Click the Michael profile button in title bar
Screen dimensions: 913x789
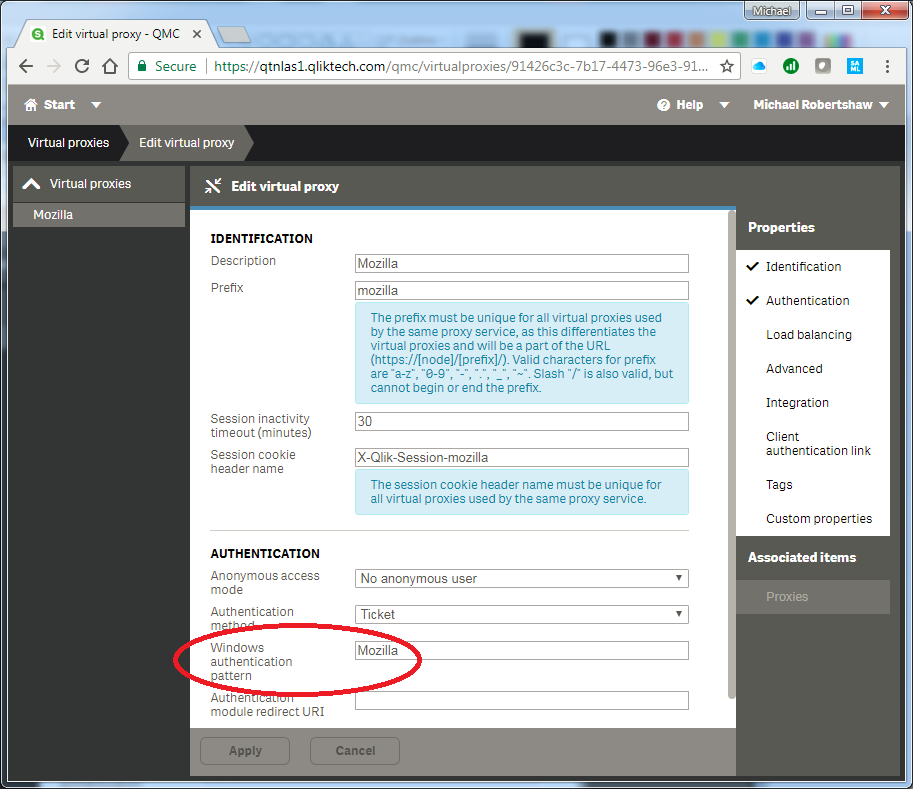click(772, 10)
